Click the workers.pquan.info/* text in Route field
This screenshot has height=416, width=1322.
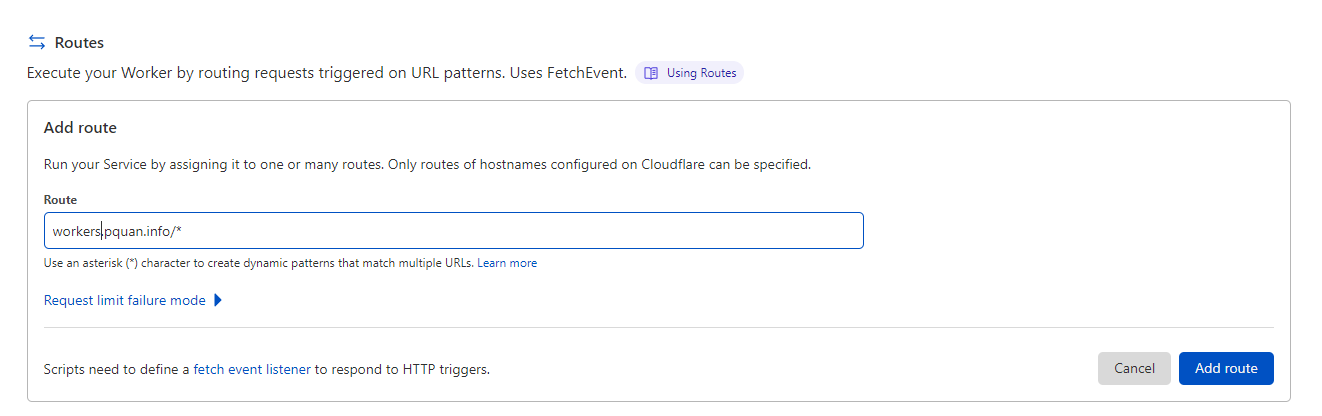(x=117, y=231)
